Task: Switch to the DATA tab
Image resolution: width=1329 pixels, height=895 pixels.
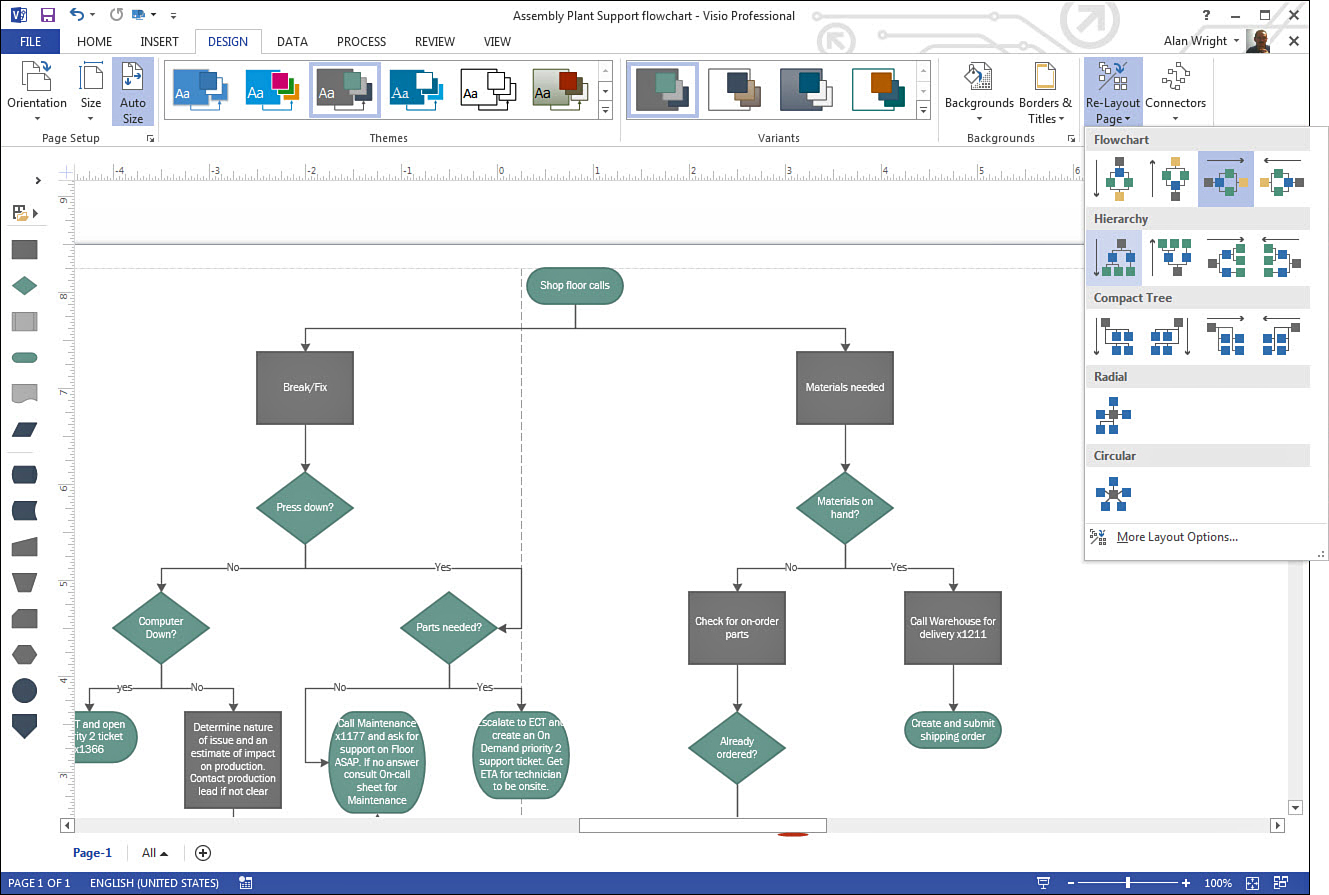Action: (x=292, y=42)
